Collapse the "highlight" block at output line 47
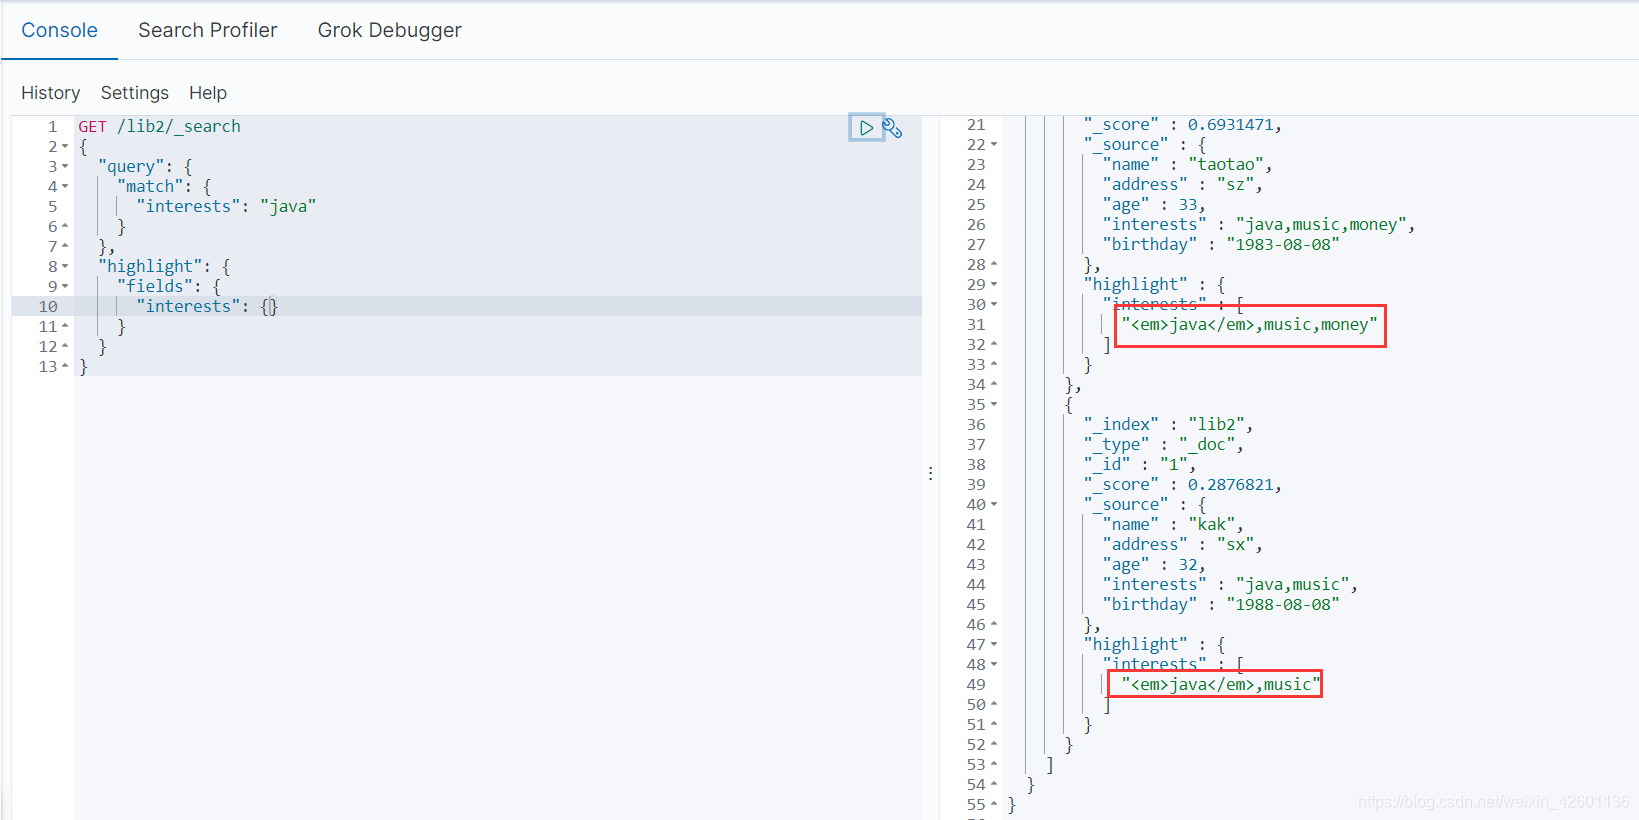The image size is (1639, 820). coord(994,645)
